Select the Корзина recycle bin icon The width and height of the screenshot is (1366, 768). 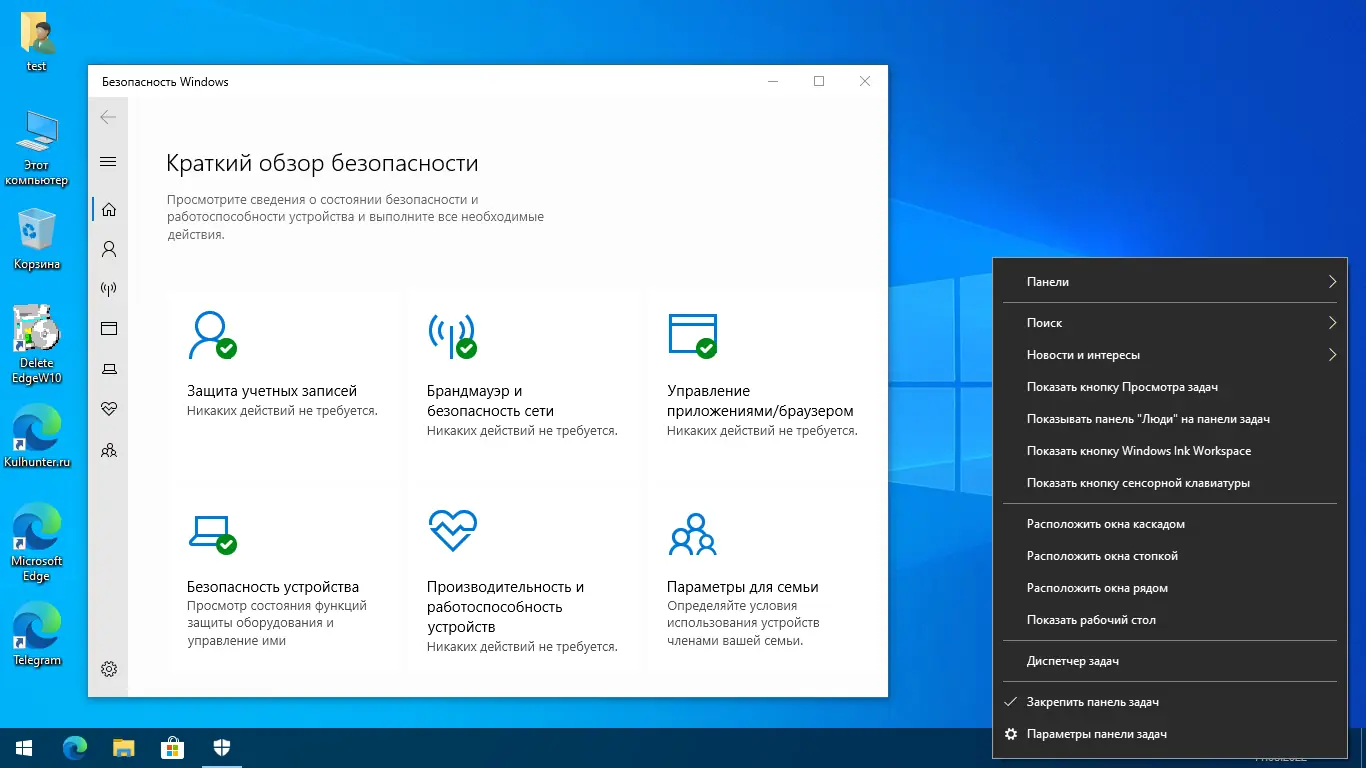tap(37, 240)
